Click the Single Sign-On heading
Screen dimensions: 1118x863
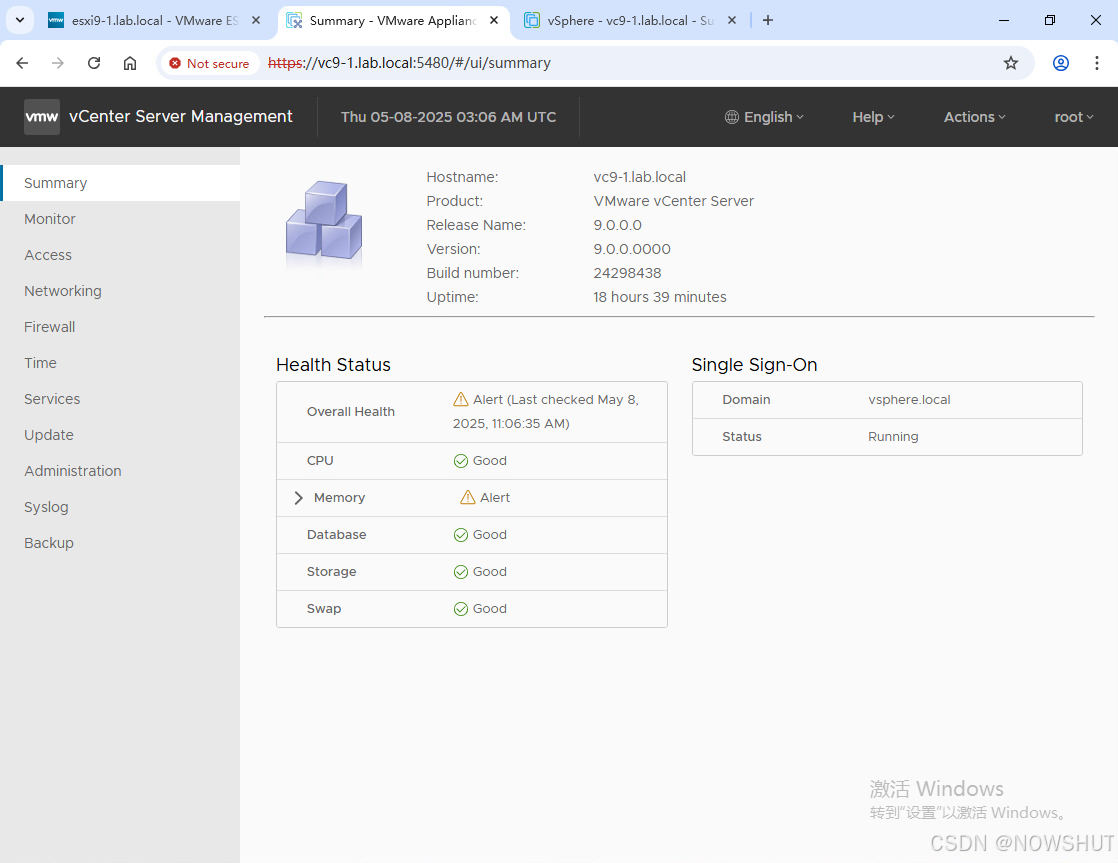tap(754, 364)
